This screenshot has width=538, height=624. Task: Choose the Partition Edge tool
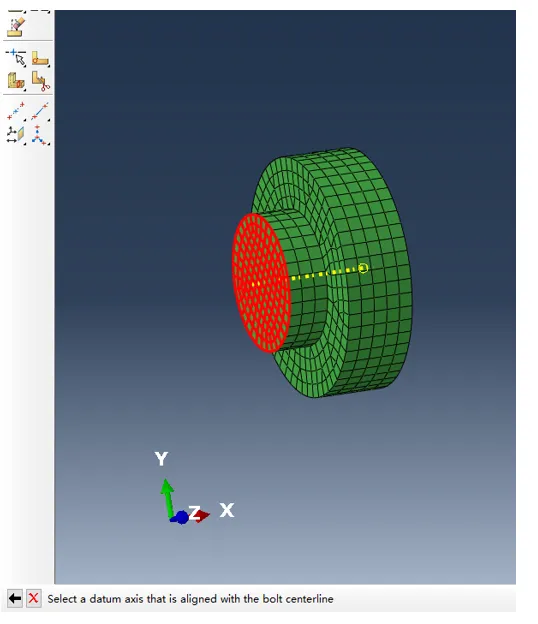(16, 58)
